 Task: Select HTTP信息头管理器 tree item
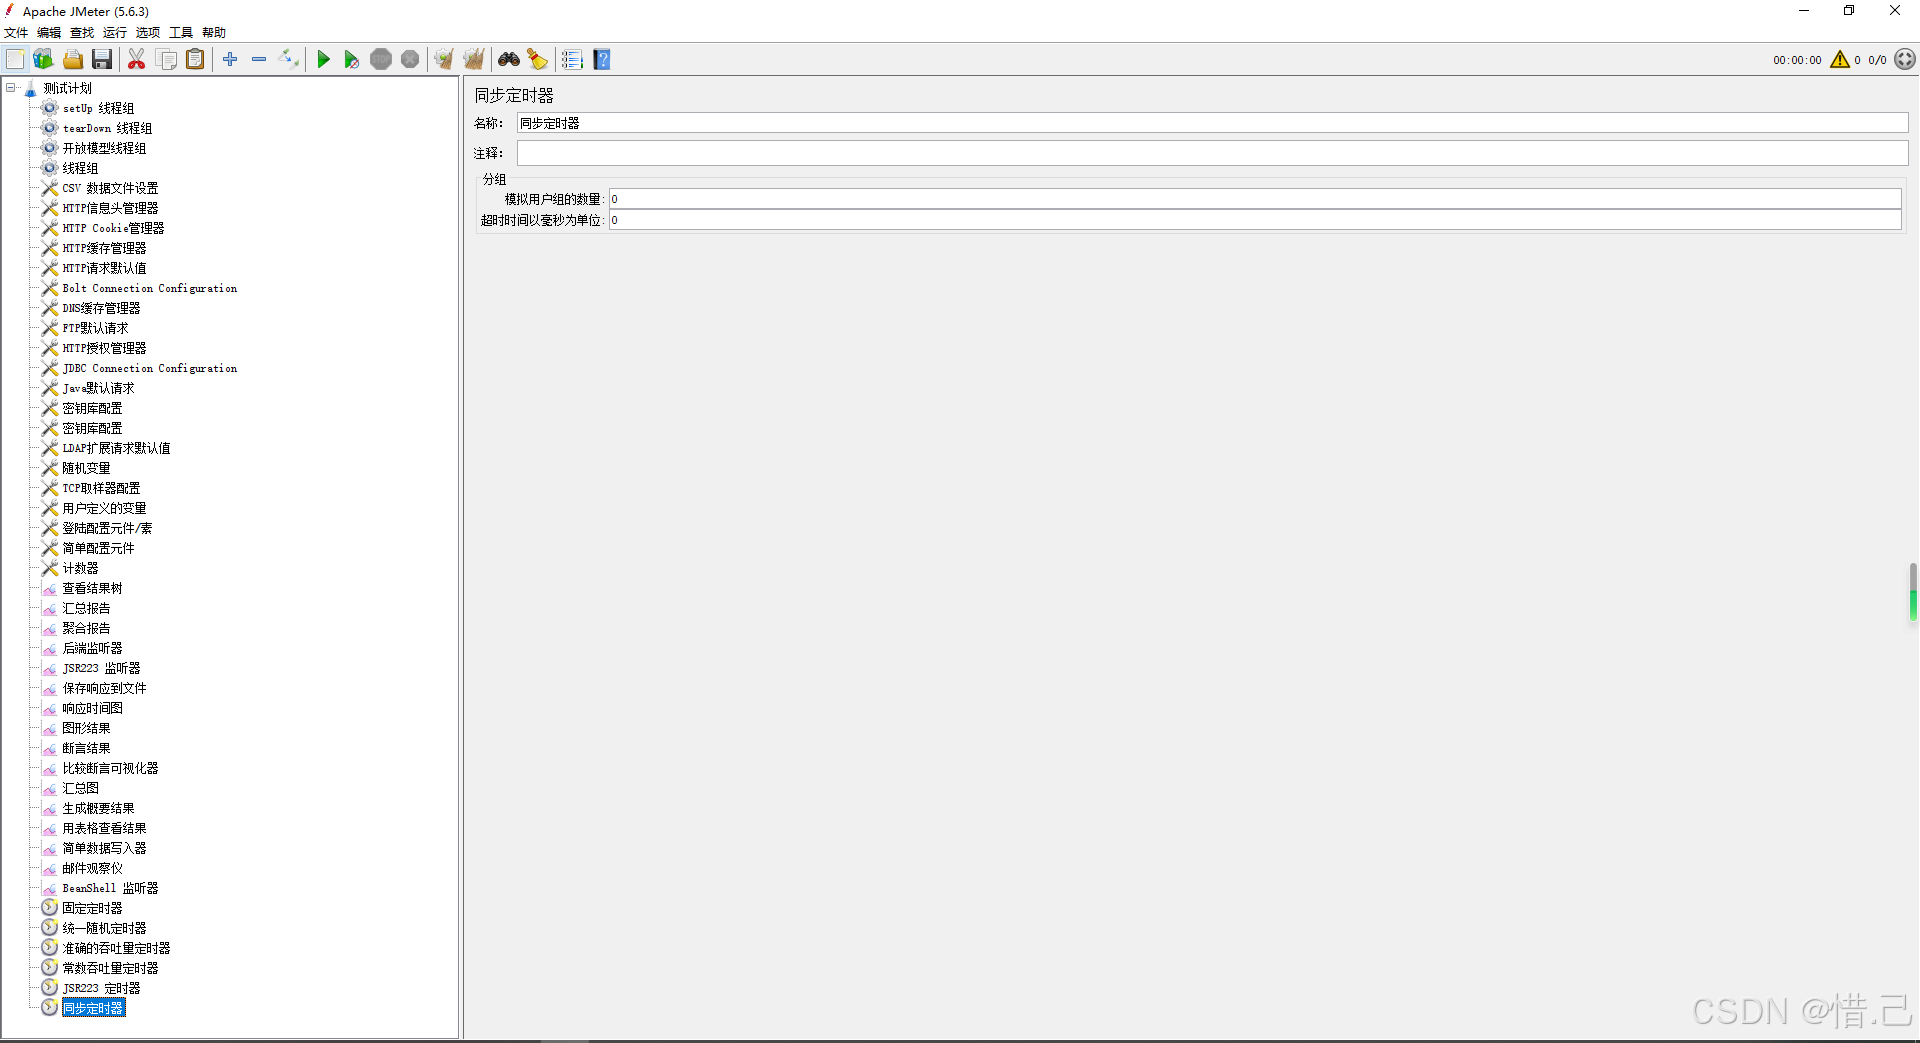click(110, 208)
